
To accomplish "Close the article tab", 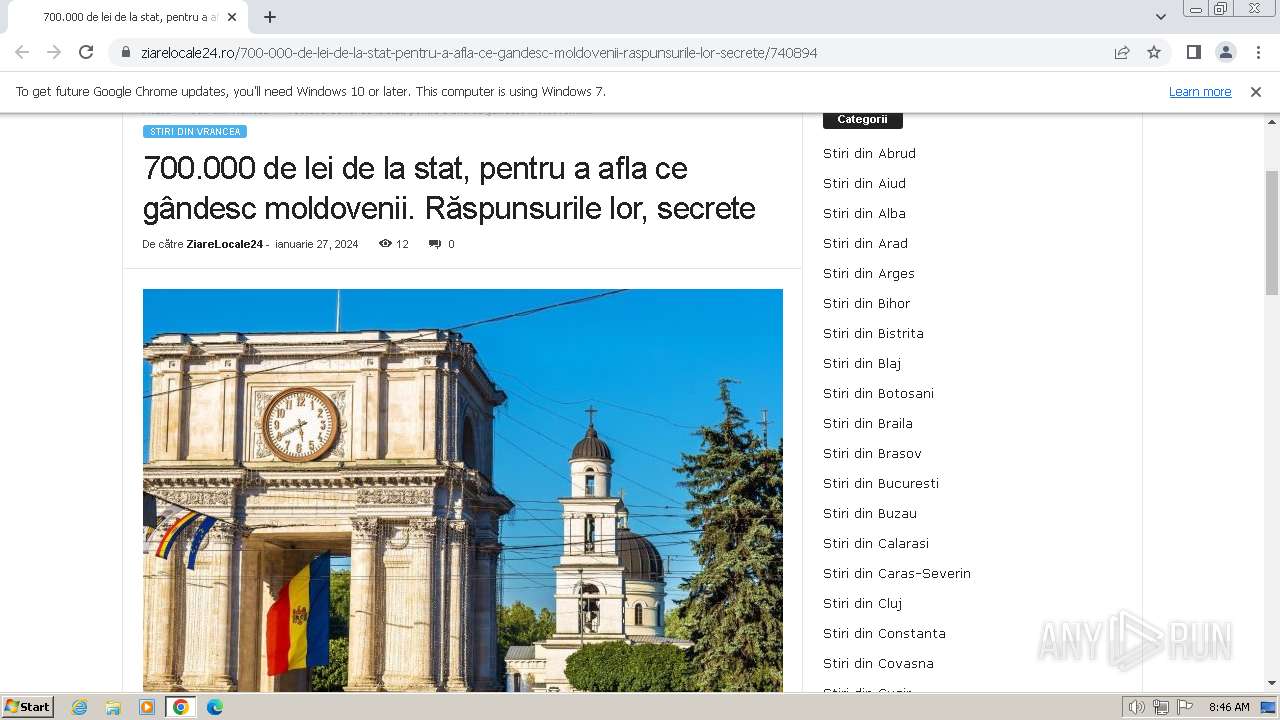I will pos(232,17).
